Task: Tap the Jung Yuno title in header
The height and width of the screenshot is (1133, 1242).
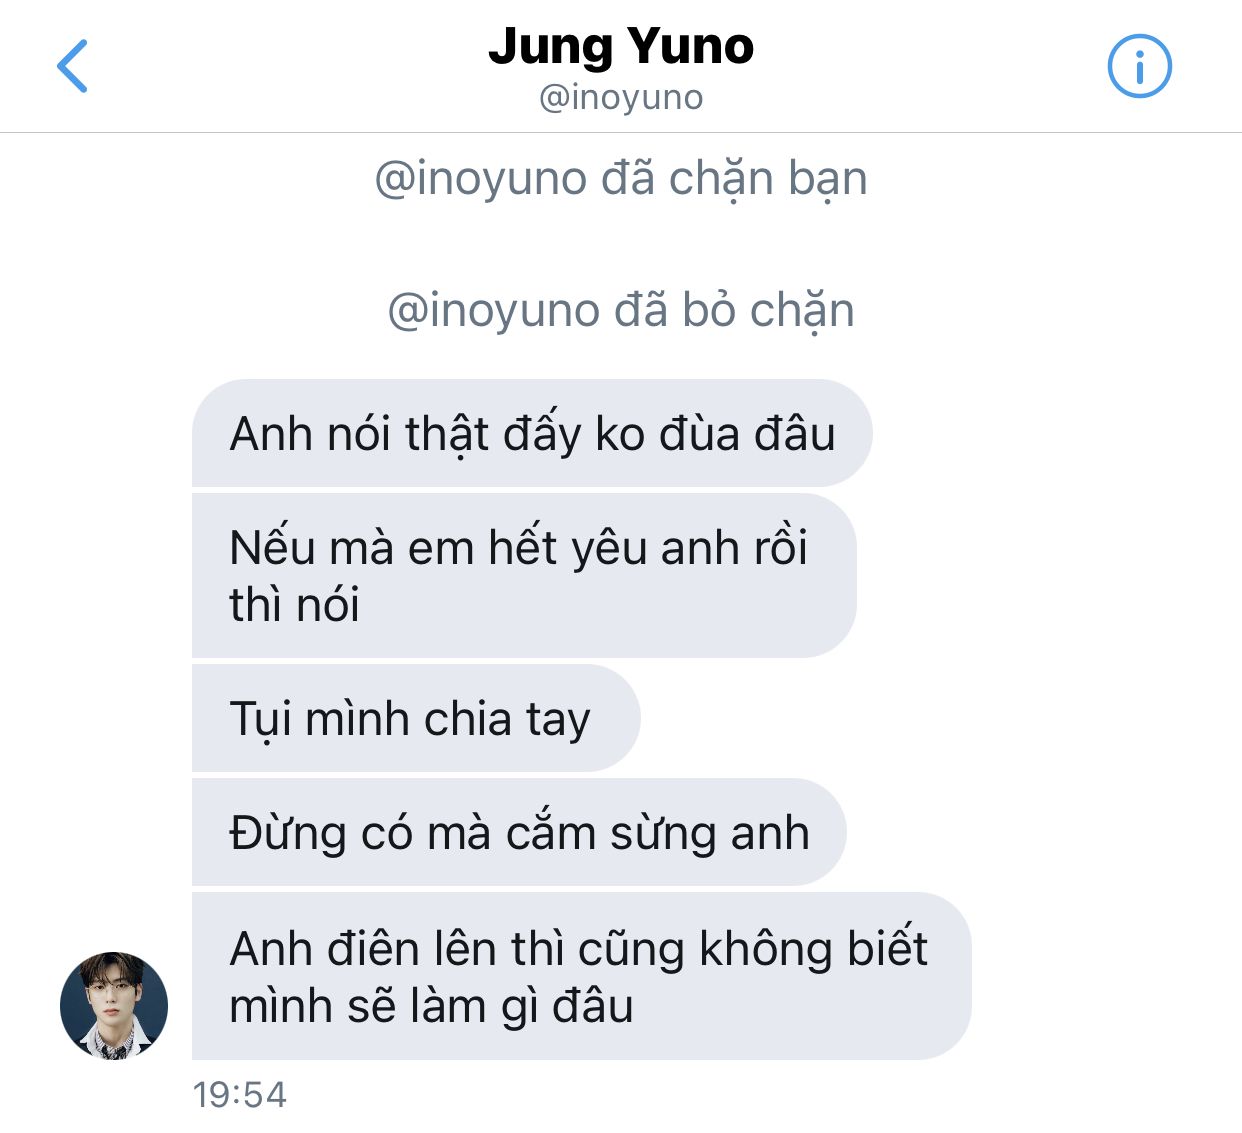Action: click(621, 46)
